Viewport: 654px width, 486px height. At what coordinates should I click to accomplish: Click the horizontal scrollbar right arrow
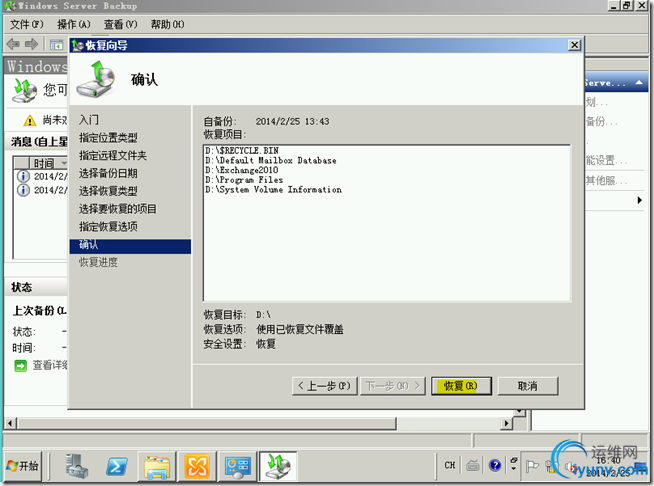(506, 423)
